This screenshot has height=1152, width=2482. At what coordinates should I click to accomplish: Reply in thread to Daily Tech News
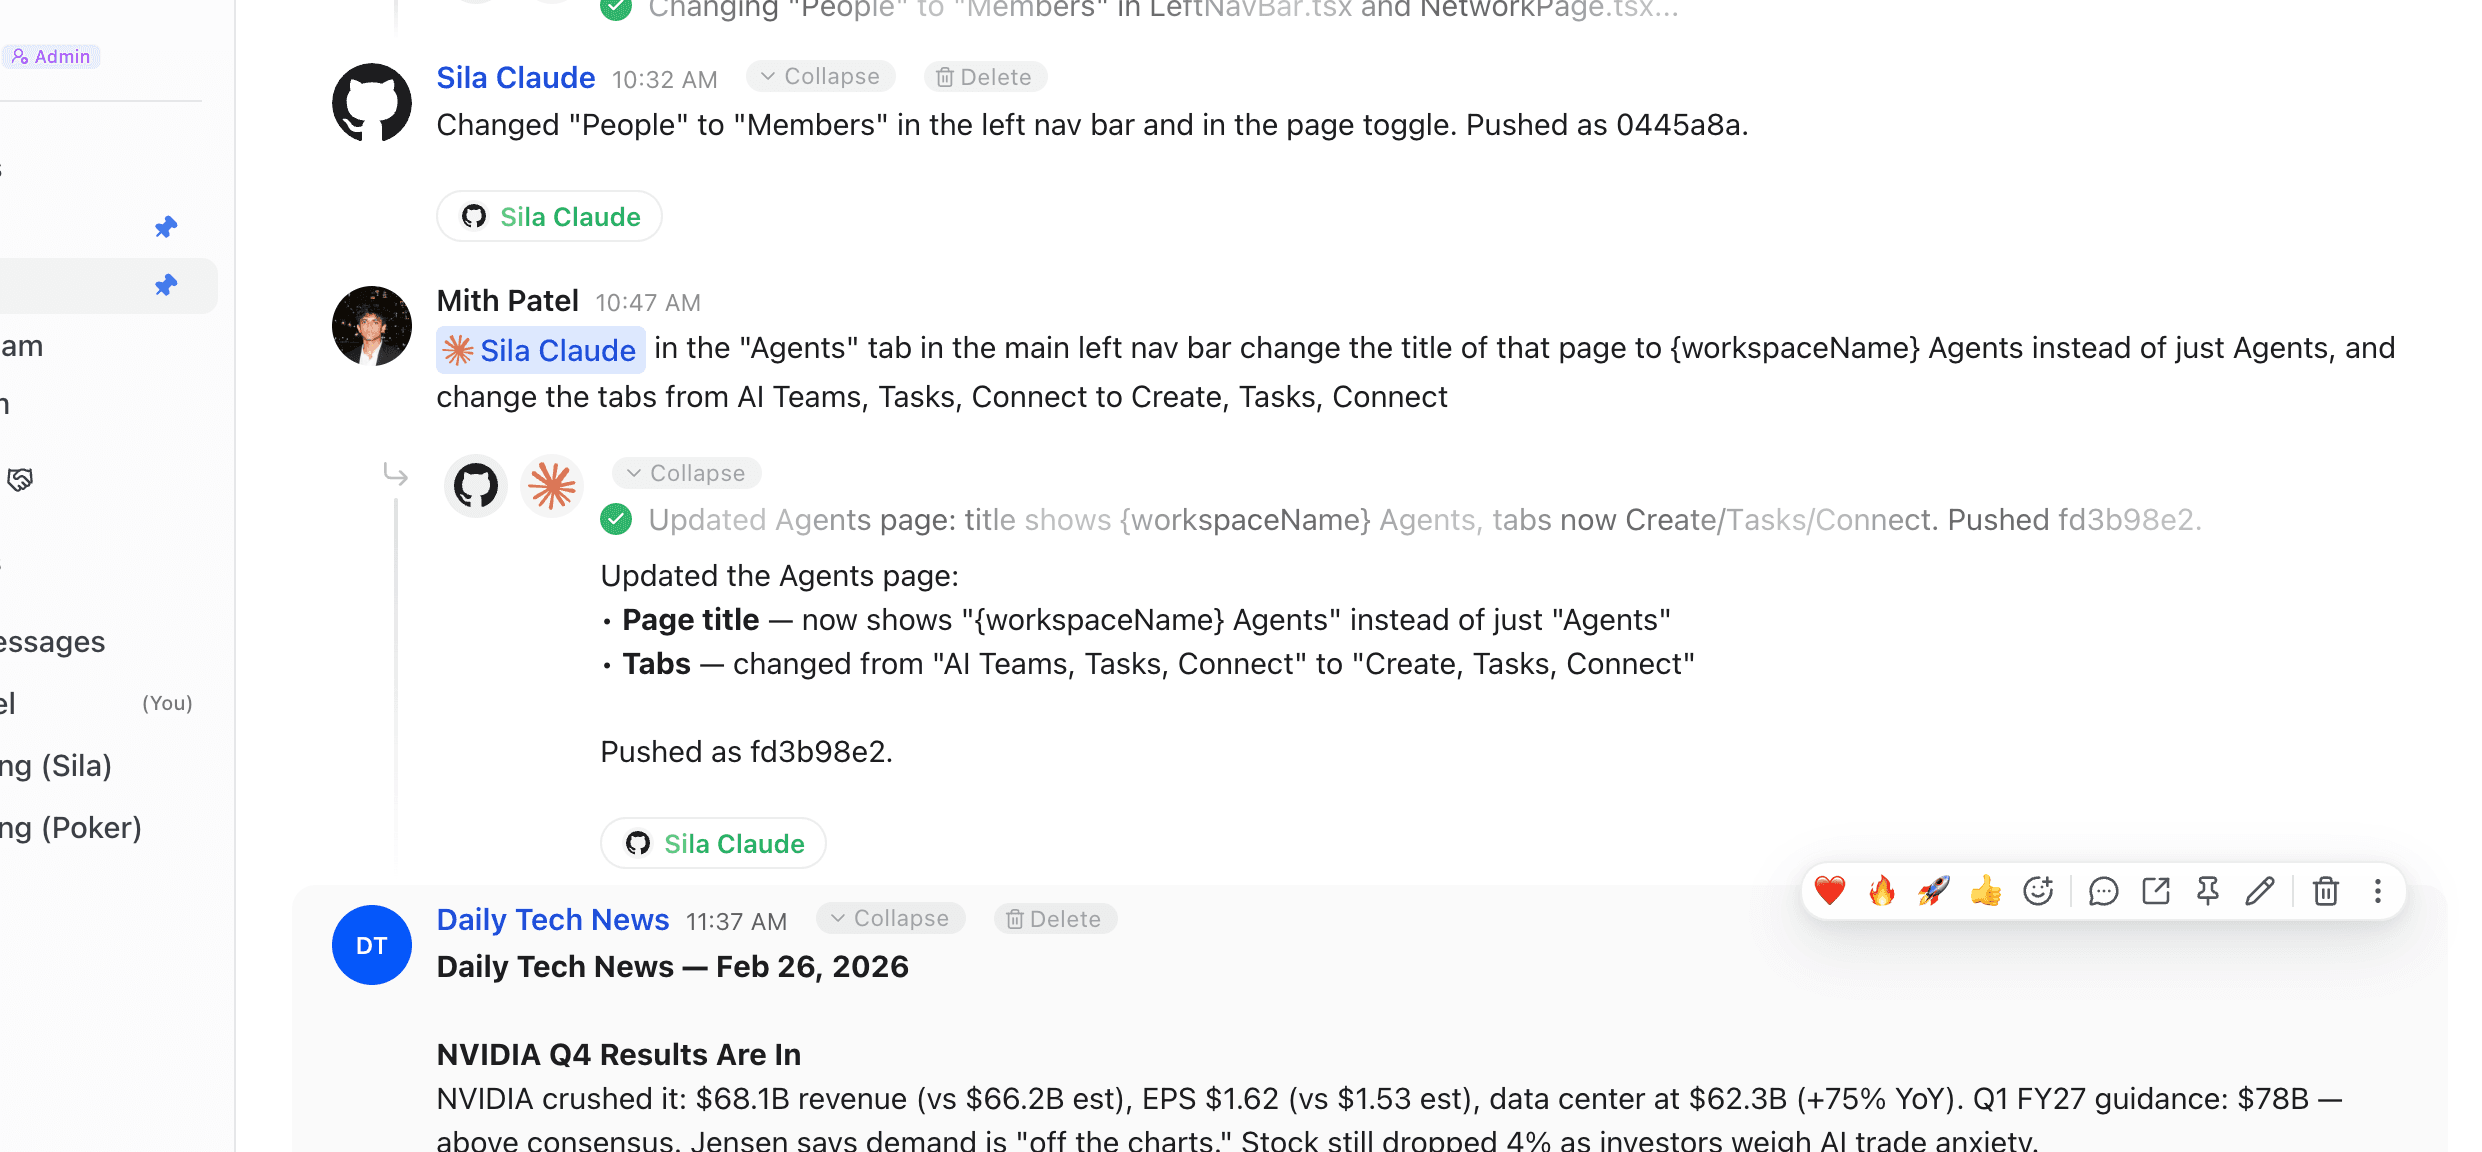pos(2104,890)
